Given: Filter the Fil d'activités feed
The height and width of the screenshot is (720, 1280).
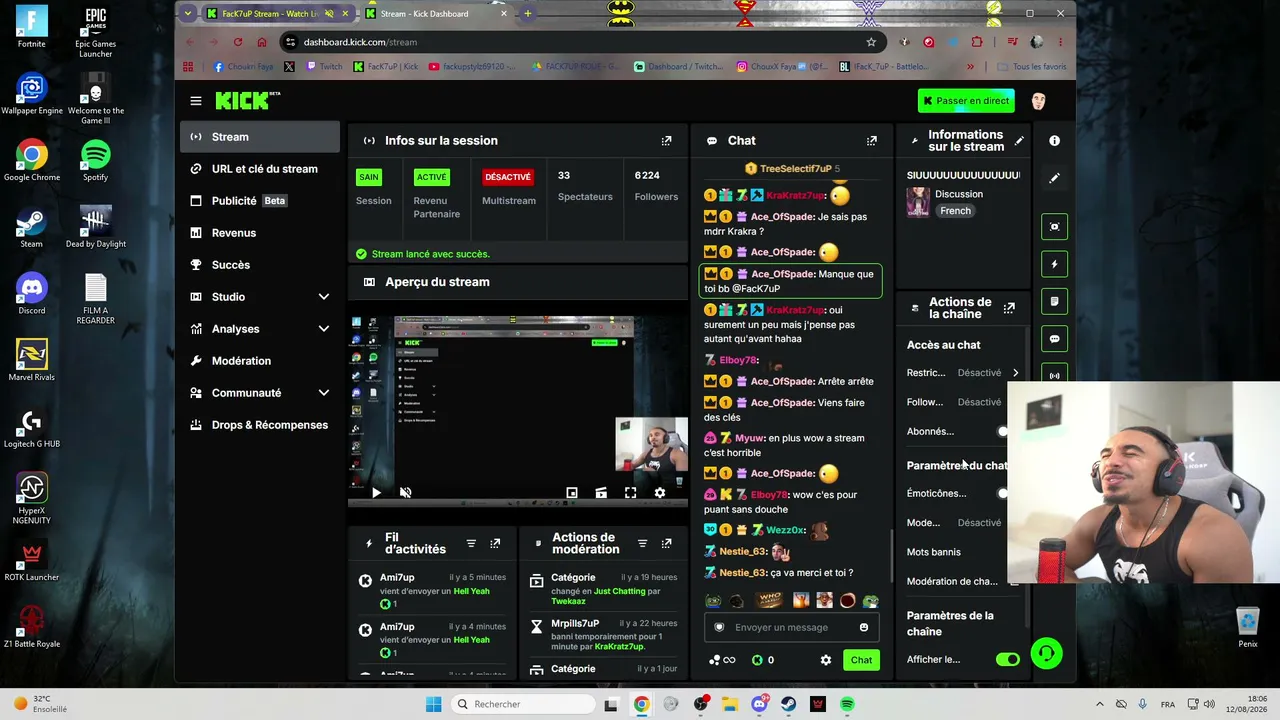Looking at the screenshot, I should (x=471, y=544).
